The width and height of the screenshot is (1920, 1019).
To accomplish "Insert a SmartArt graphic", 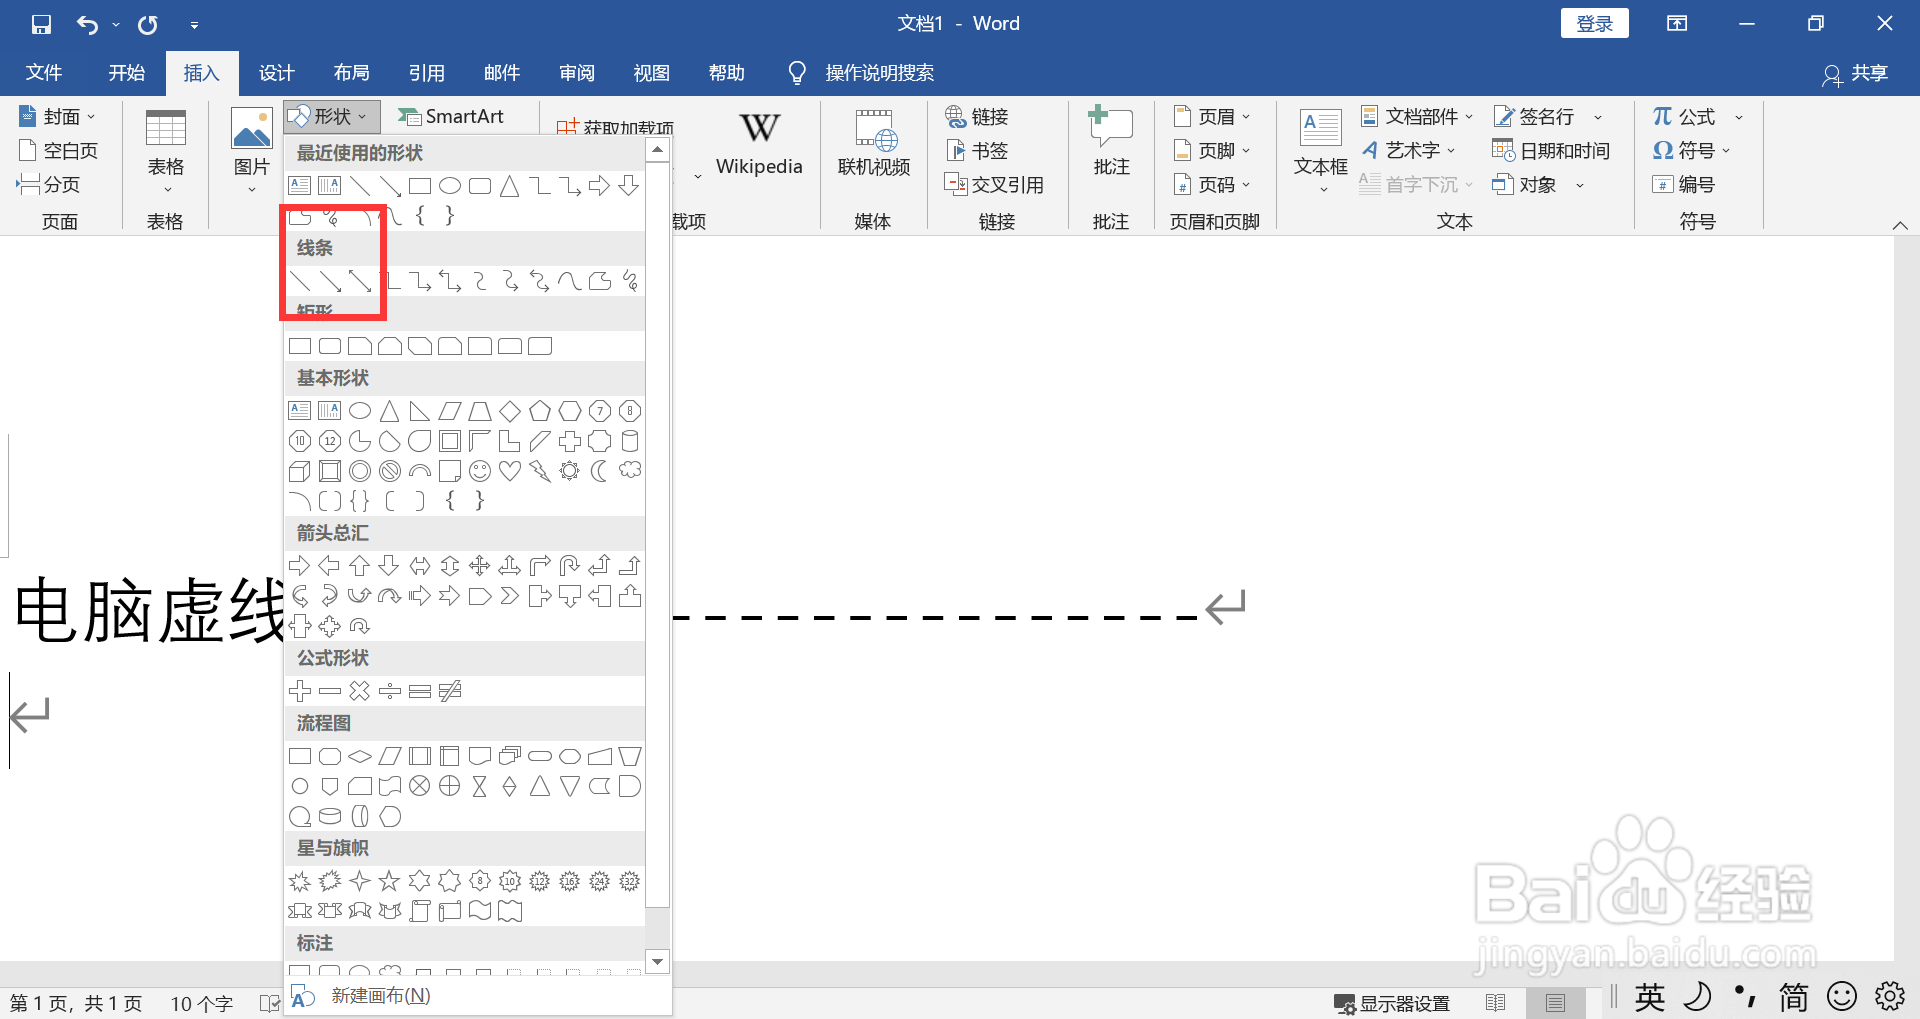I will (452, 117).
